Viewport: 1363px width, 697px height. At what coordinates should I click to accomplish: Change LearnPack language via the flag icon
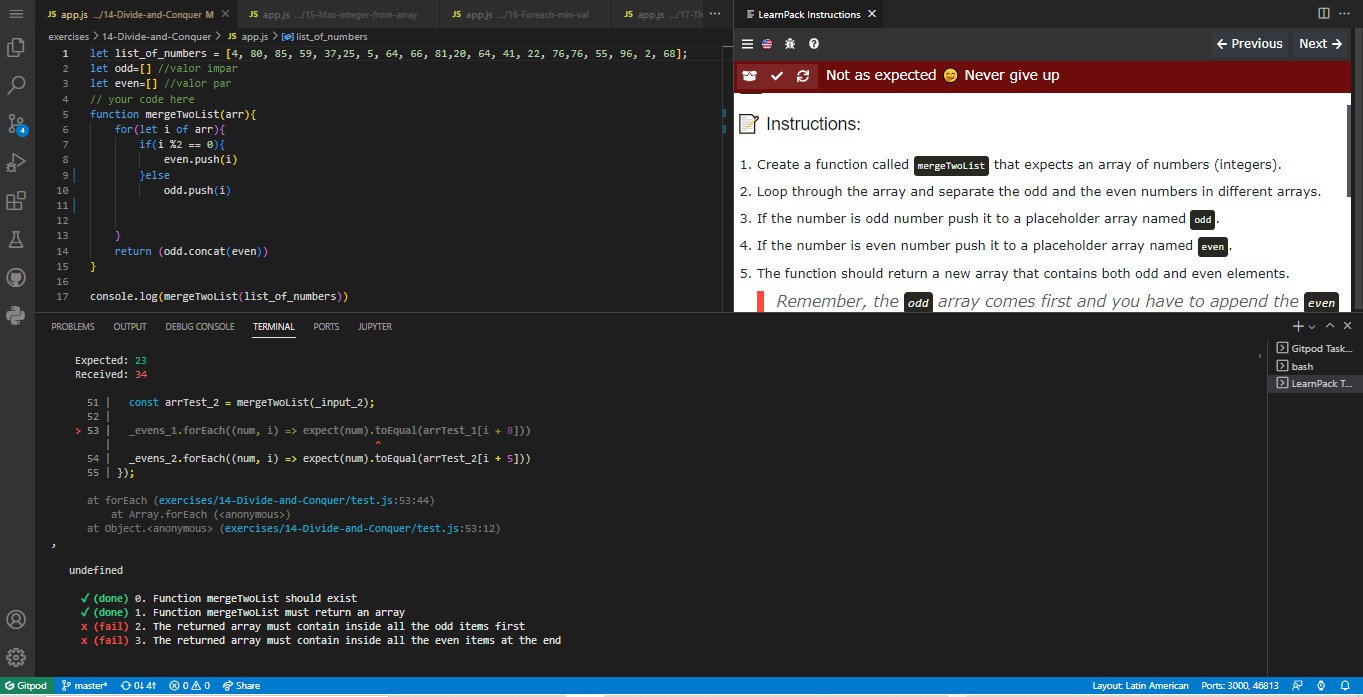pos(765,44)
